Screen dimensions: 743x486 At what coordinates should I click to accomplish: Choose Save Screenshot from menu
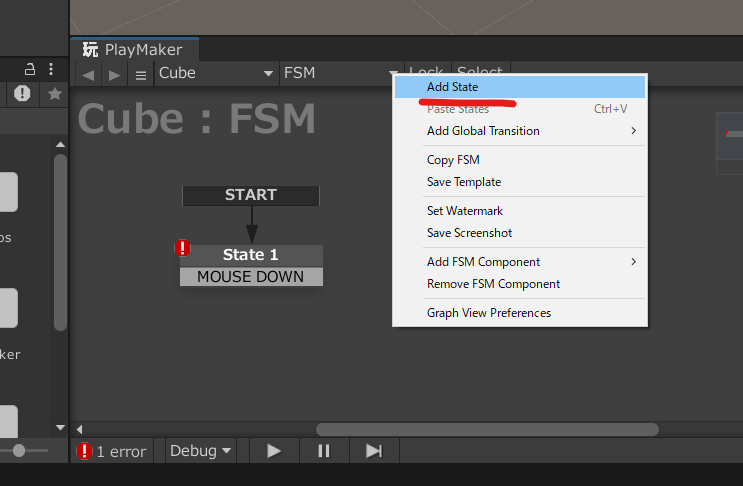tap(520, 233)
